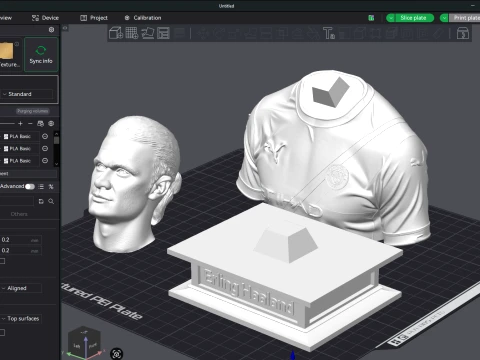Click the first 0.2 mm input field
The image size is (480, 360).
(x=21, y=240)
